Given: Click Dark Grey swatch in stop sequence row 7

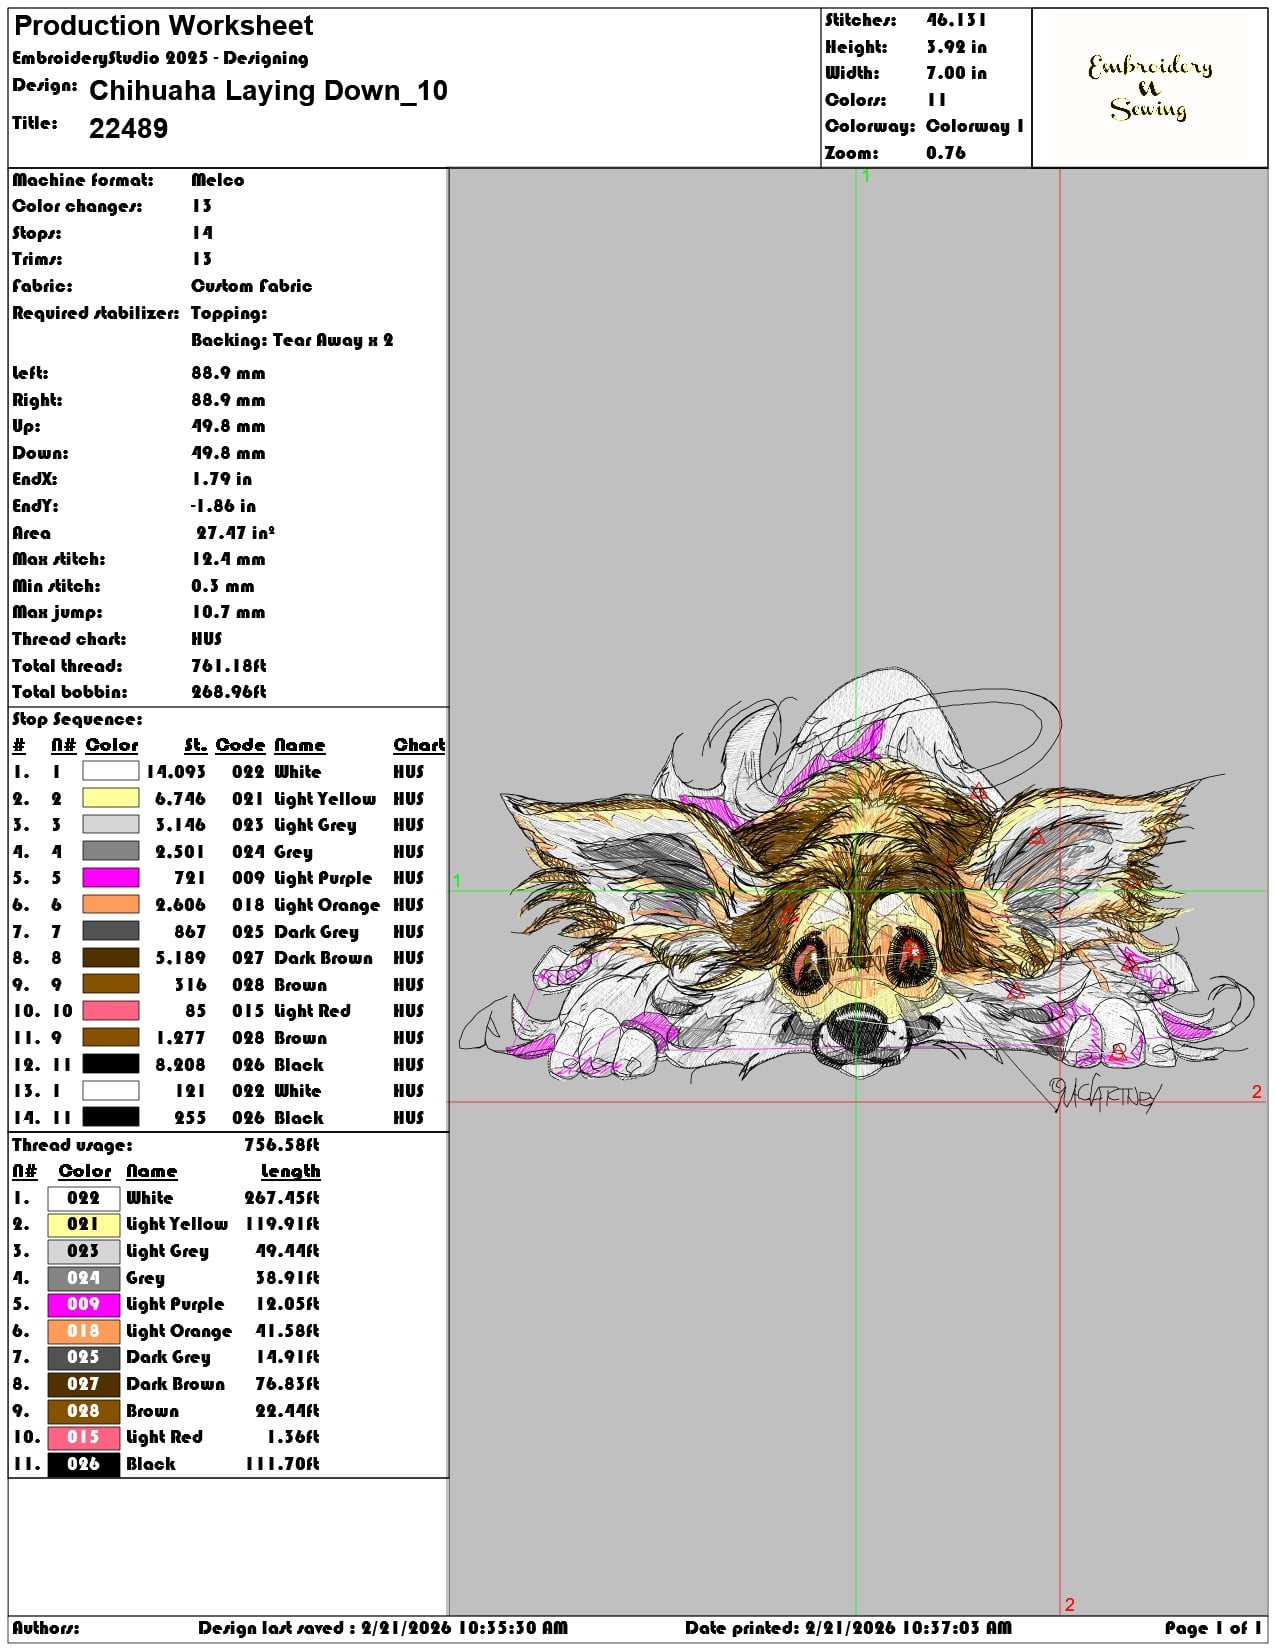Looking at the screenshot, I should pos(110,931).
